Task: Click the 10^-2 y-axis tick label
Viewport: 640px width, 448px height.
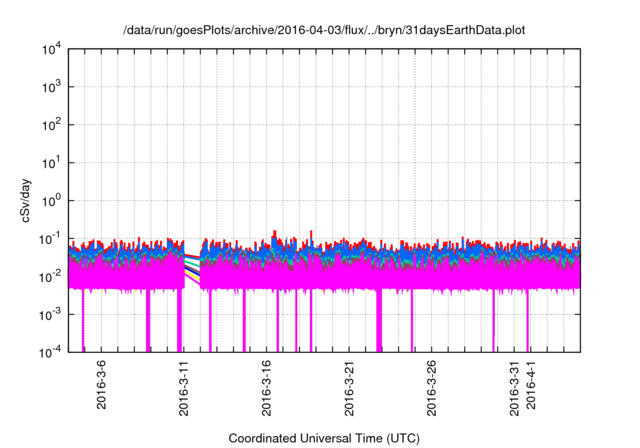Action: tap(50, 277)
